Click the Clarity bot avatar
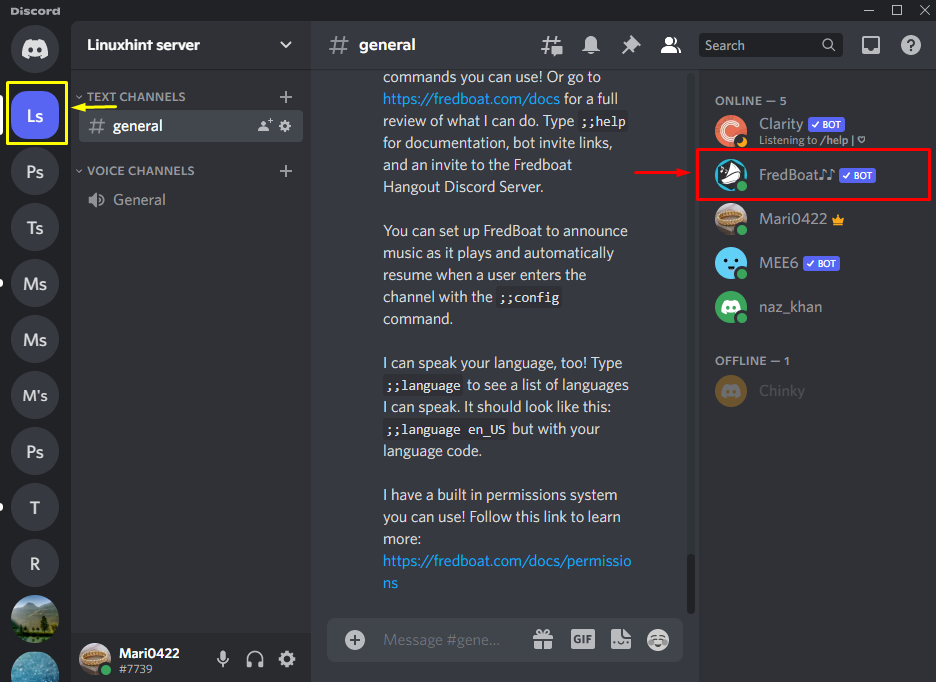Image resolution: width=936 pixels, height=682 pixels. tap(731, 131)
